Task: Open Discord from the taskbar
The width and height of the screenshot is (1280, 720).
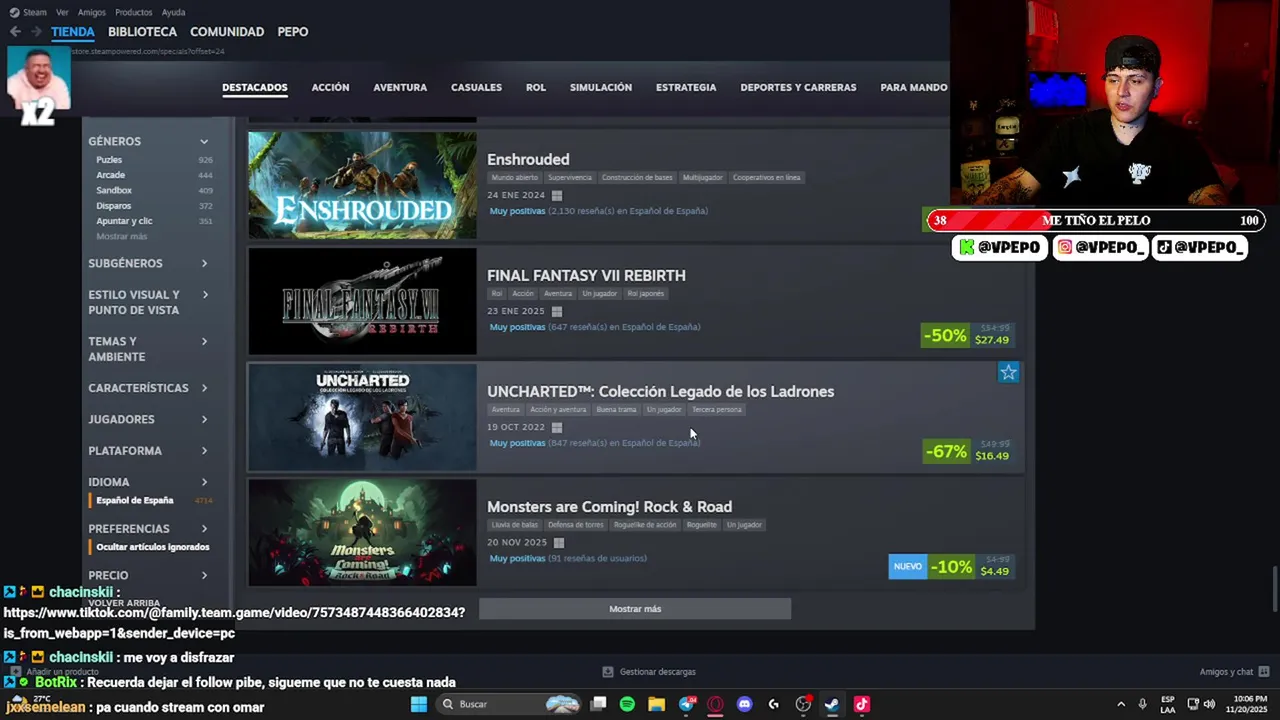Action: 744,704
